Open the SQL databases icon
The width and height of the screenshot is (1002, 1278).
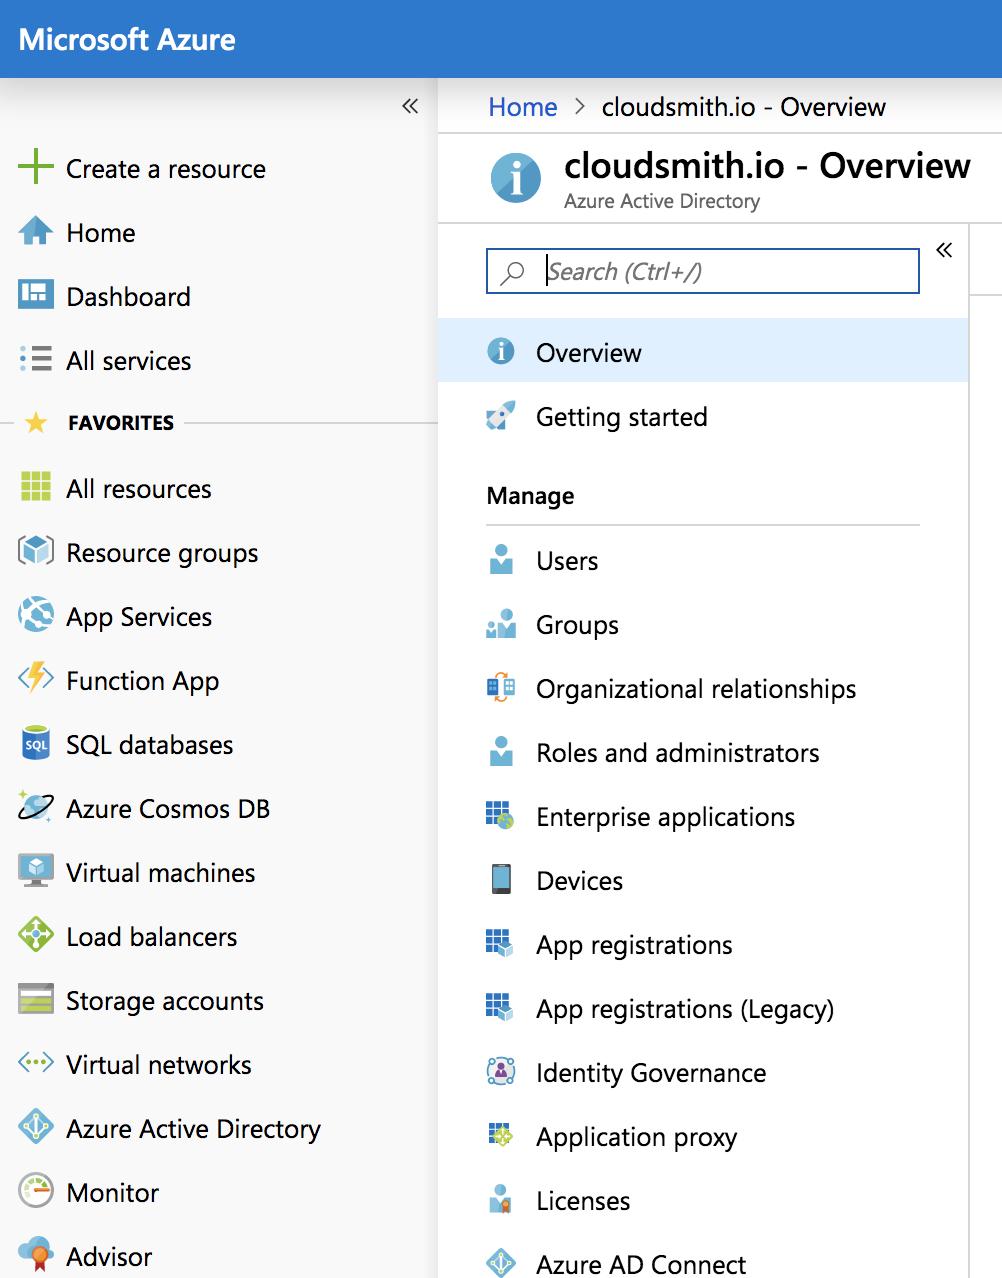point(36,743)
